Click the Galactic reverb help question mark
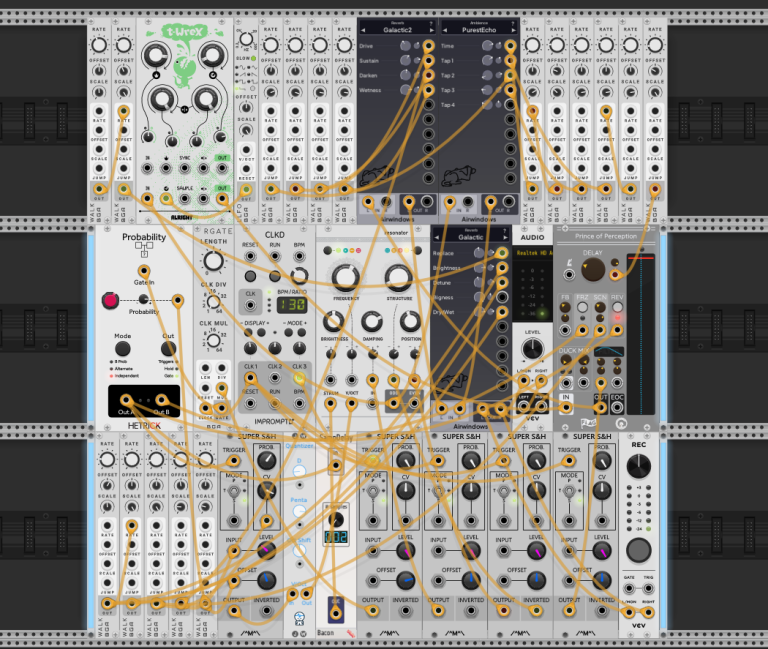768x649 pixels. [x=505, y=230]
